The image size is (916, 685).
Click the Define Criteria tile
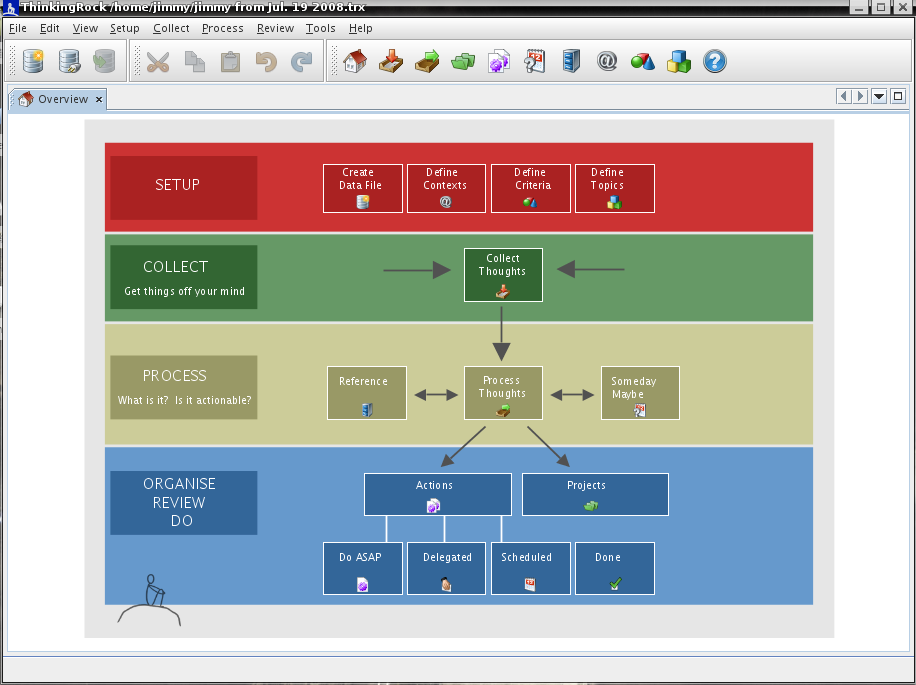(x=530, y=188)
